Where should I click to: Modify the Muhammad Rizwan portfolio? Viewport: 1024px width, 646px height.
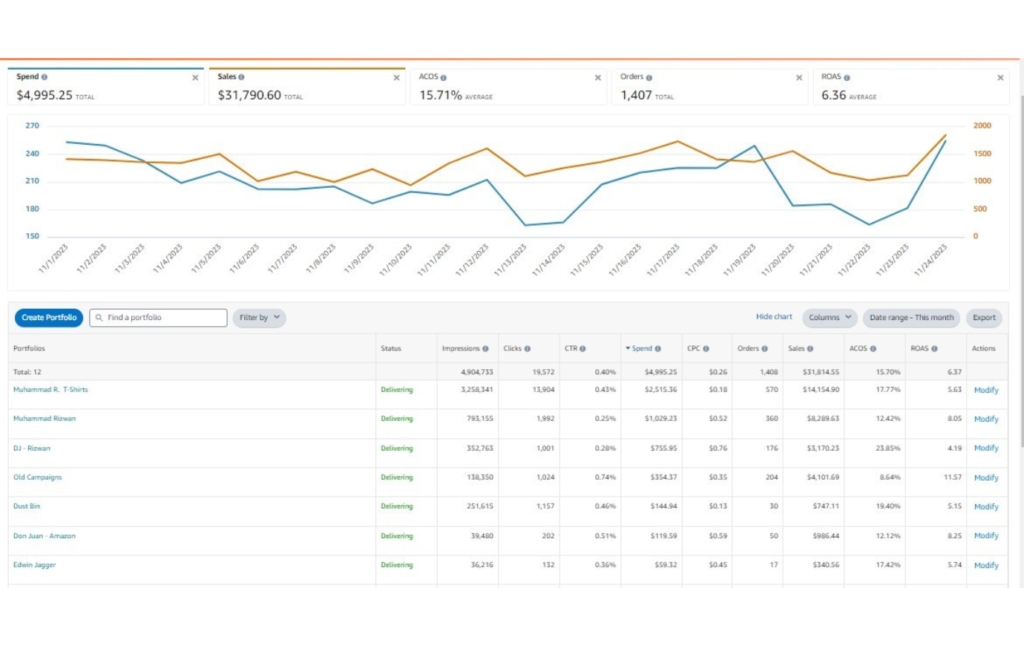point(986,419)
